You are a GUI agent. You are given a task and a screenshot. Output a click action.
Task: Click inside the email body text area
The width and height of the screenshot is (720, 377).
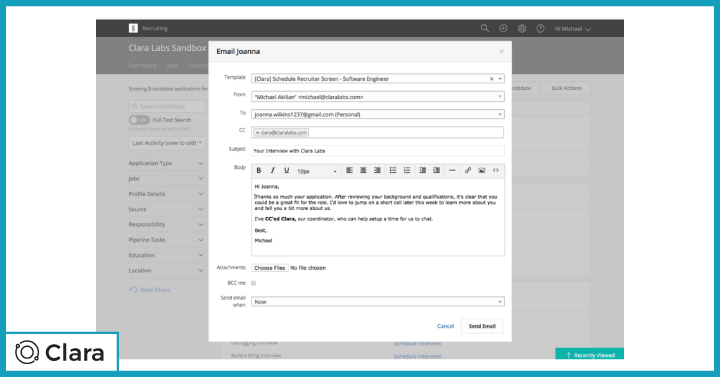pyautogui.click(x=377, y=217)
